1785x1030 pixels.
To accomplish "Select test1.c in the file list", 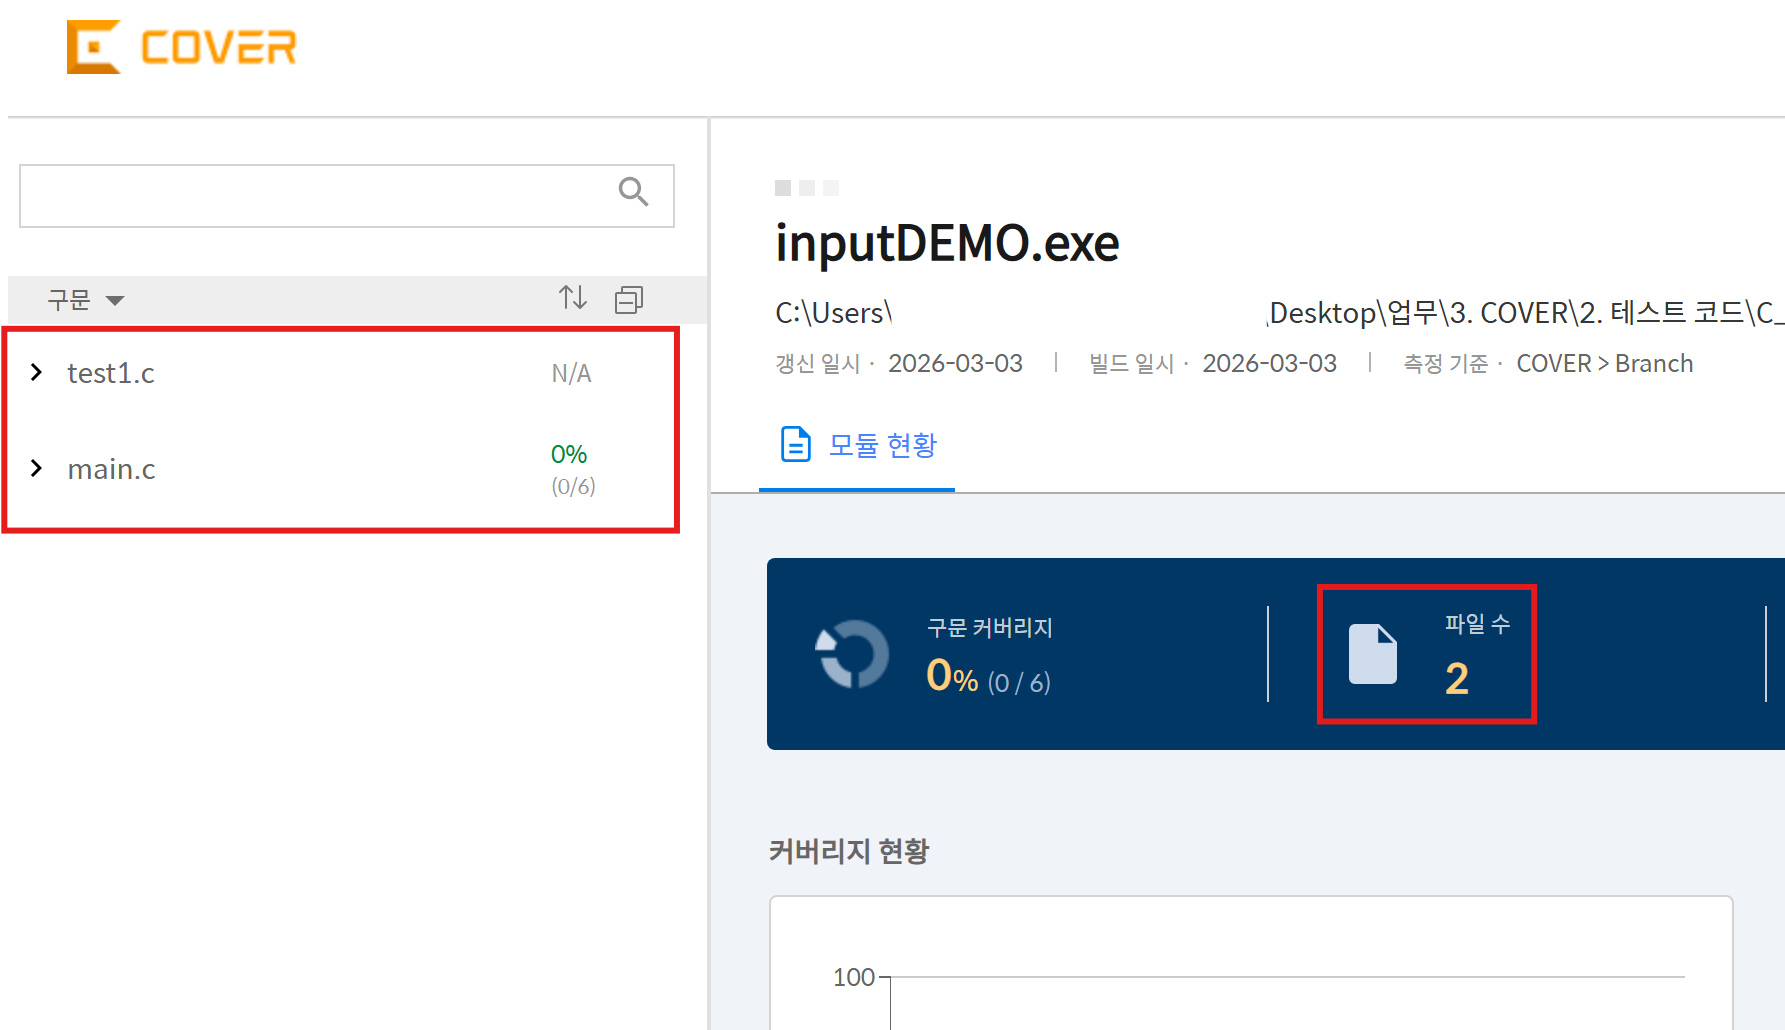I will (111, 373).
